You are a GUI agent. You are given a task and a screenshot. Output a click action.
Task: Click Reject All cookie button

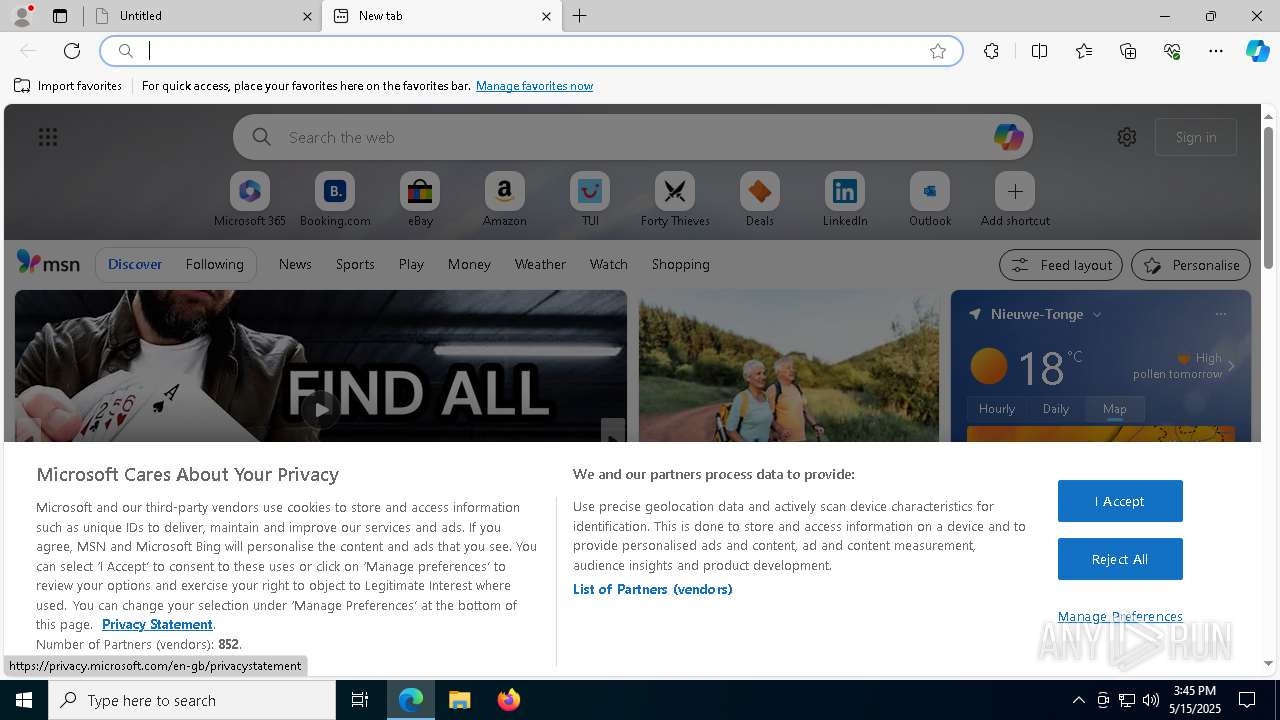pos(1120,559)
